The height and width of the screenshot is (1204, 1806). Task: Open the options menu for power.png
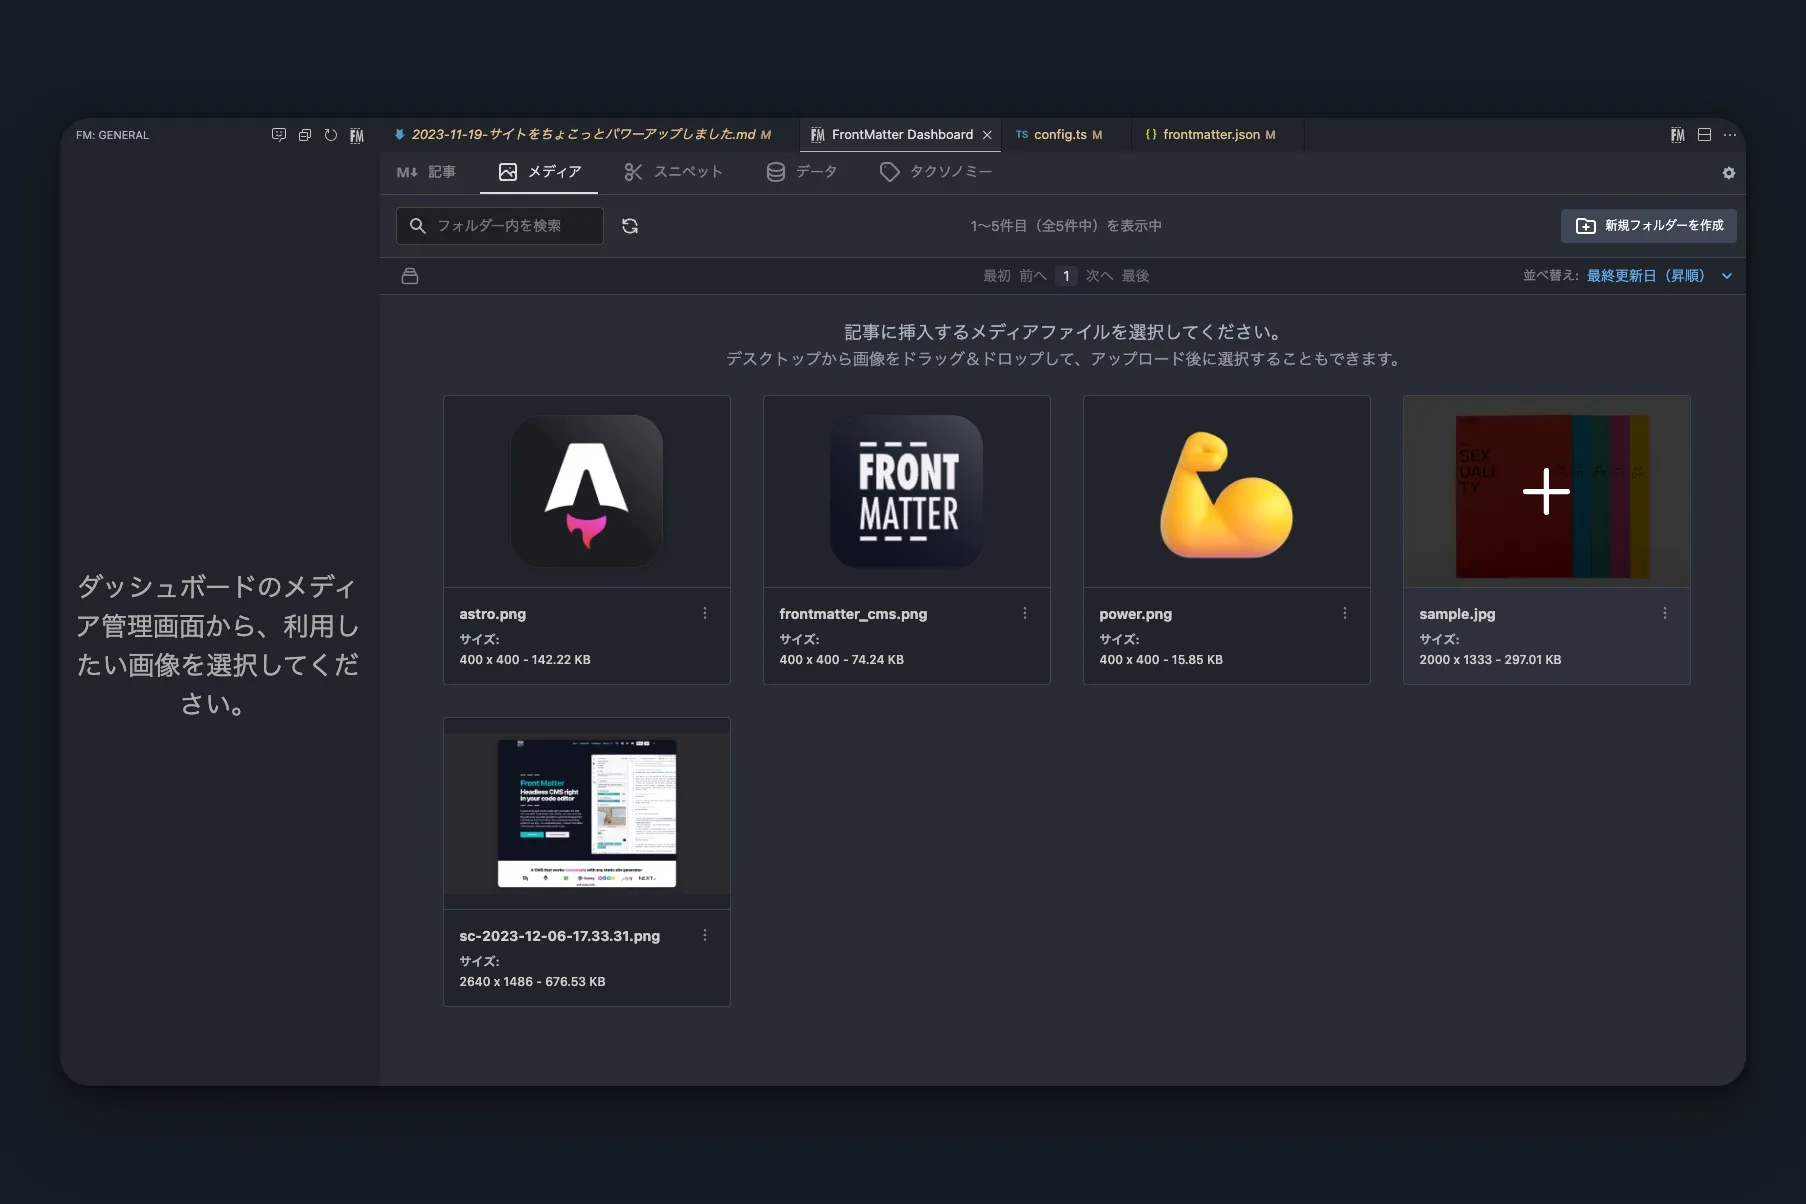click(x=1345, y=613)
